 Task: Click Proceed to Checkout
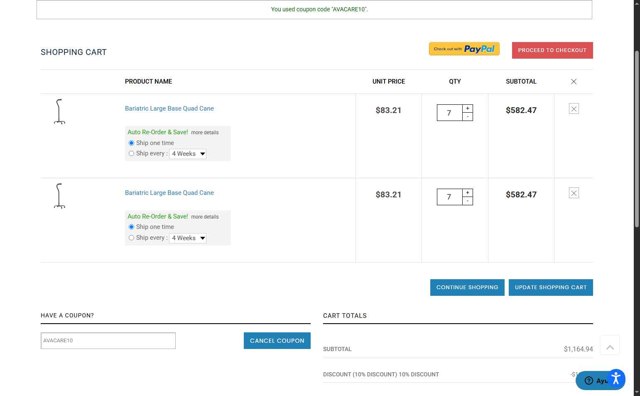coord(552,50)
